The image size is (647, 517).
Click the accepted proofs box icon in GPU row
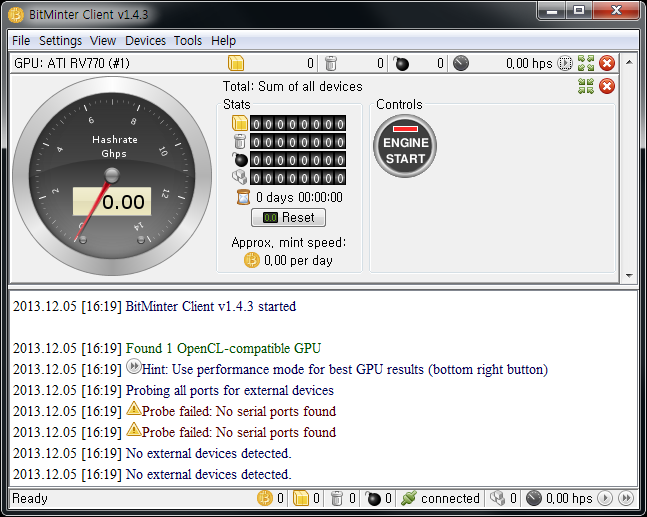236,63
